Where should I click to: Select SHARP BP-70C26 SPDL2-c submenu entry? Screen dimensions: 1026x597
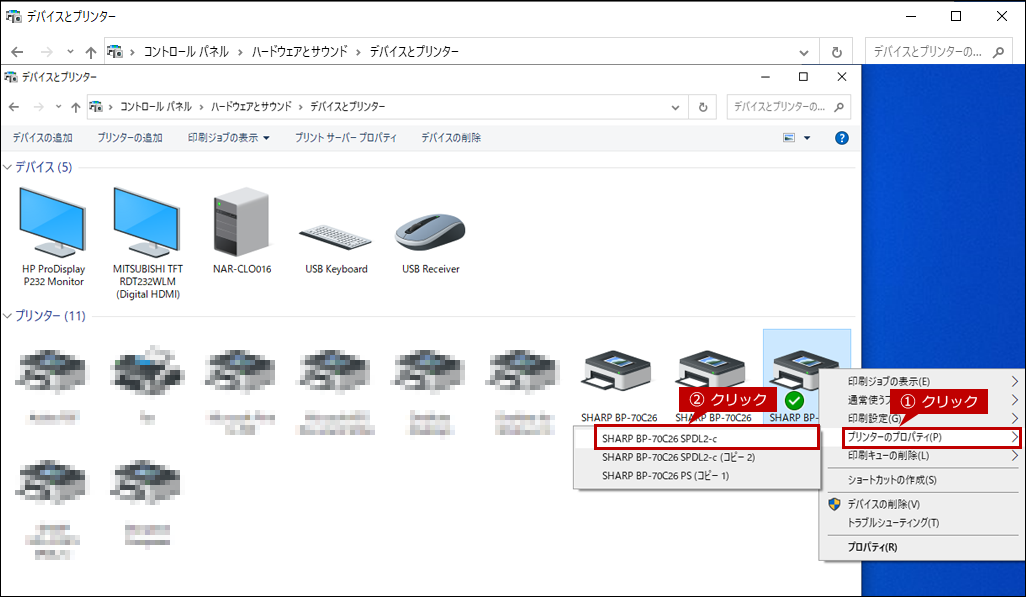[659, 438]
